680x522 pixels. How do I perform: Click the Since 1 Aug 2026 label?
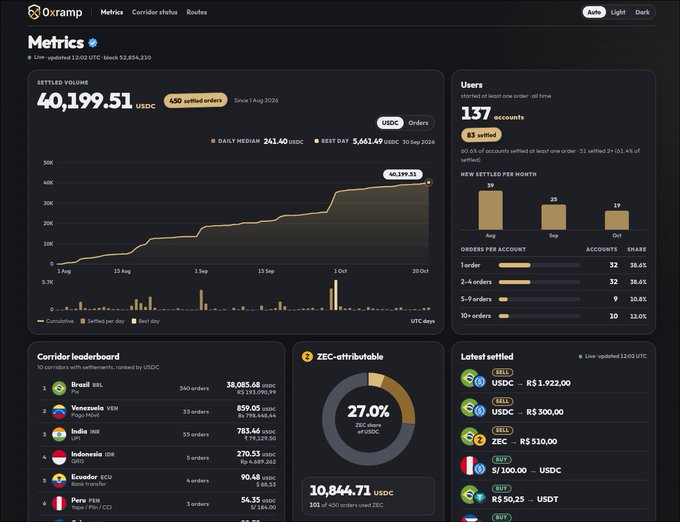256,101
